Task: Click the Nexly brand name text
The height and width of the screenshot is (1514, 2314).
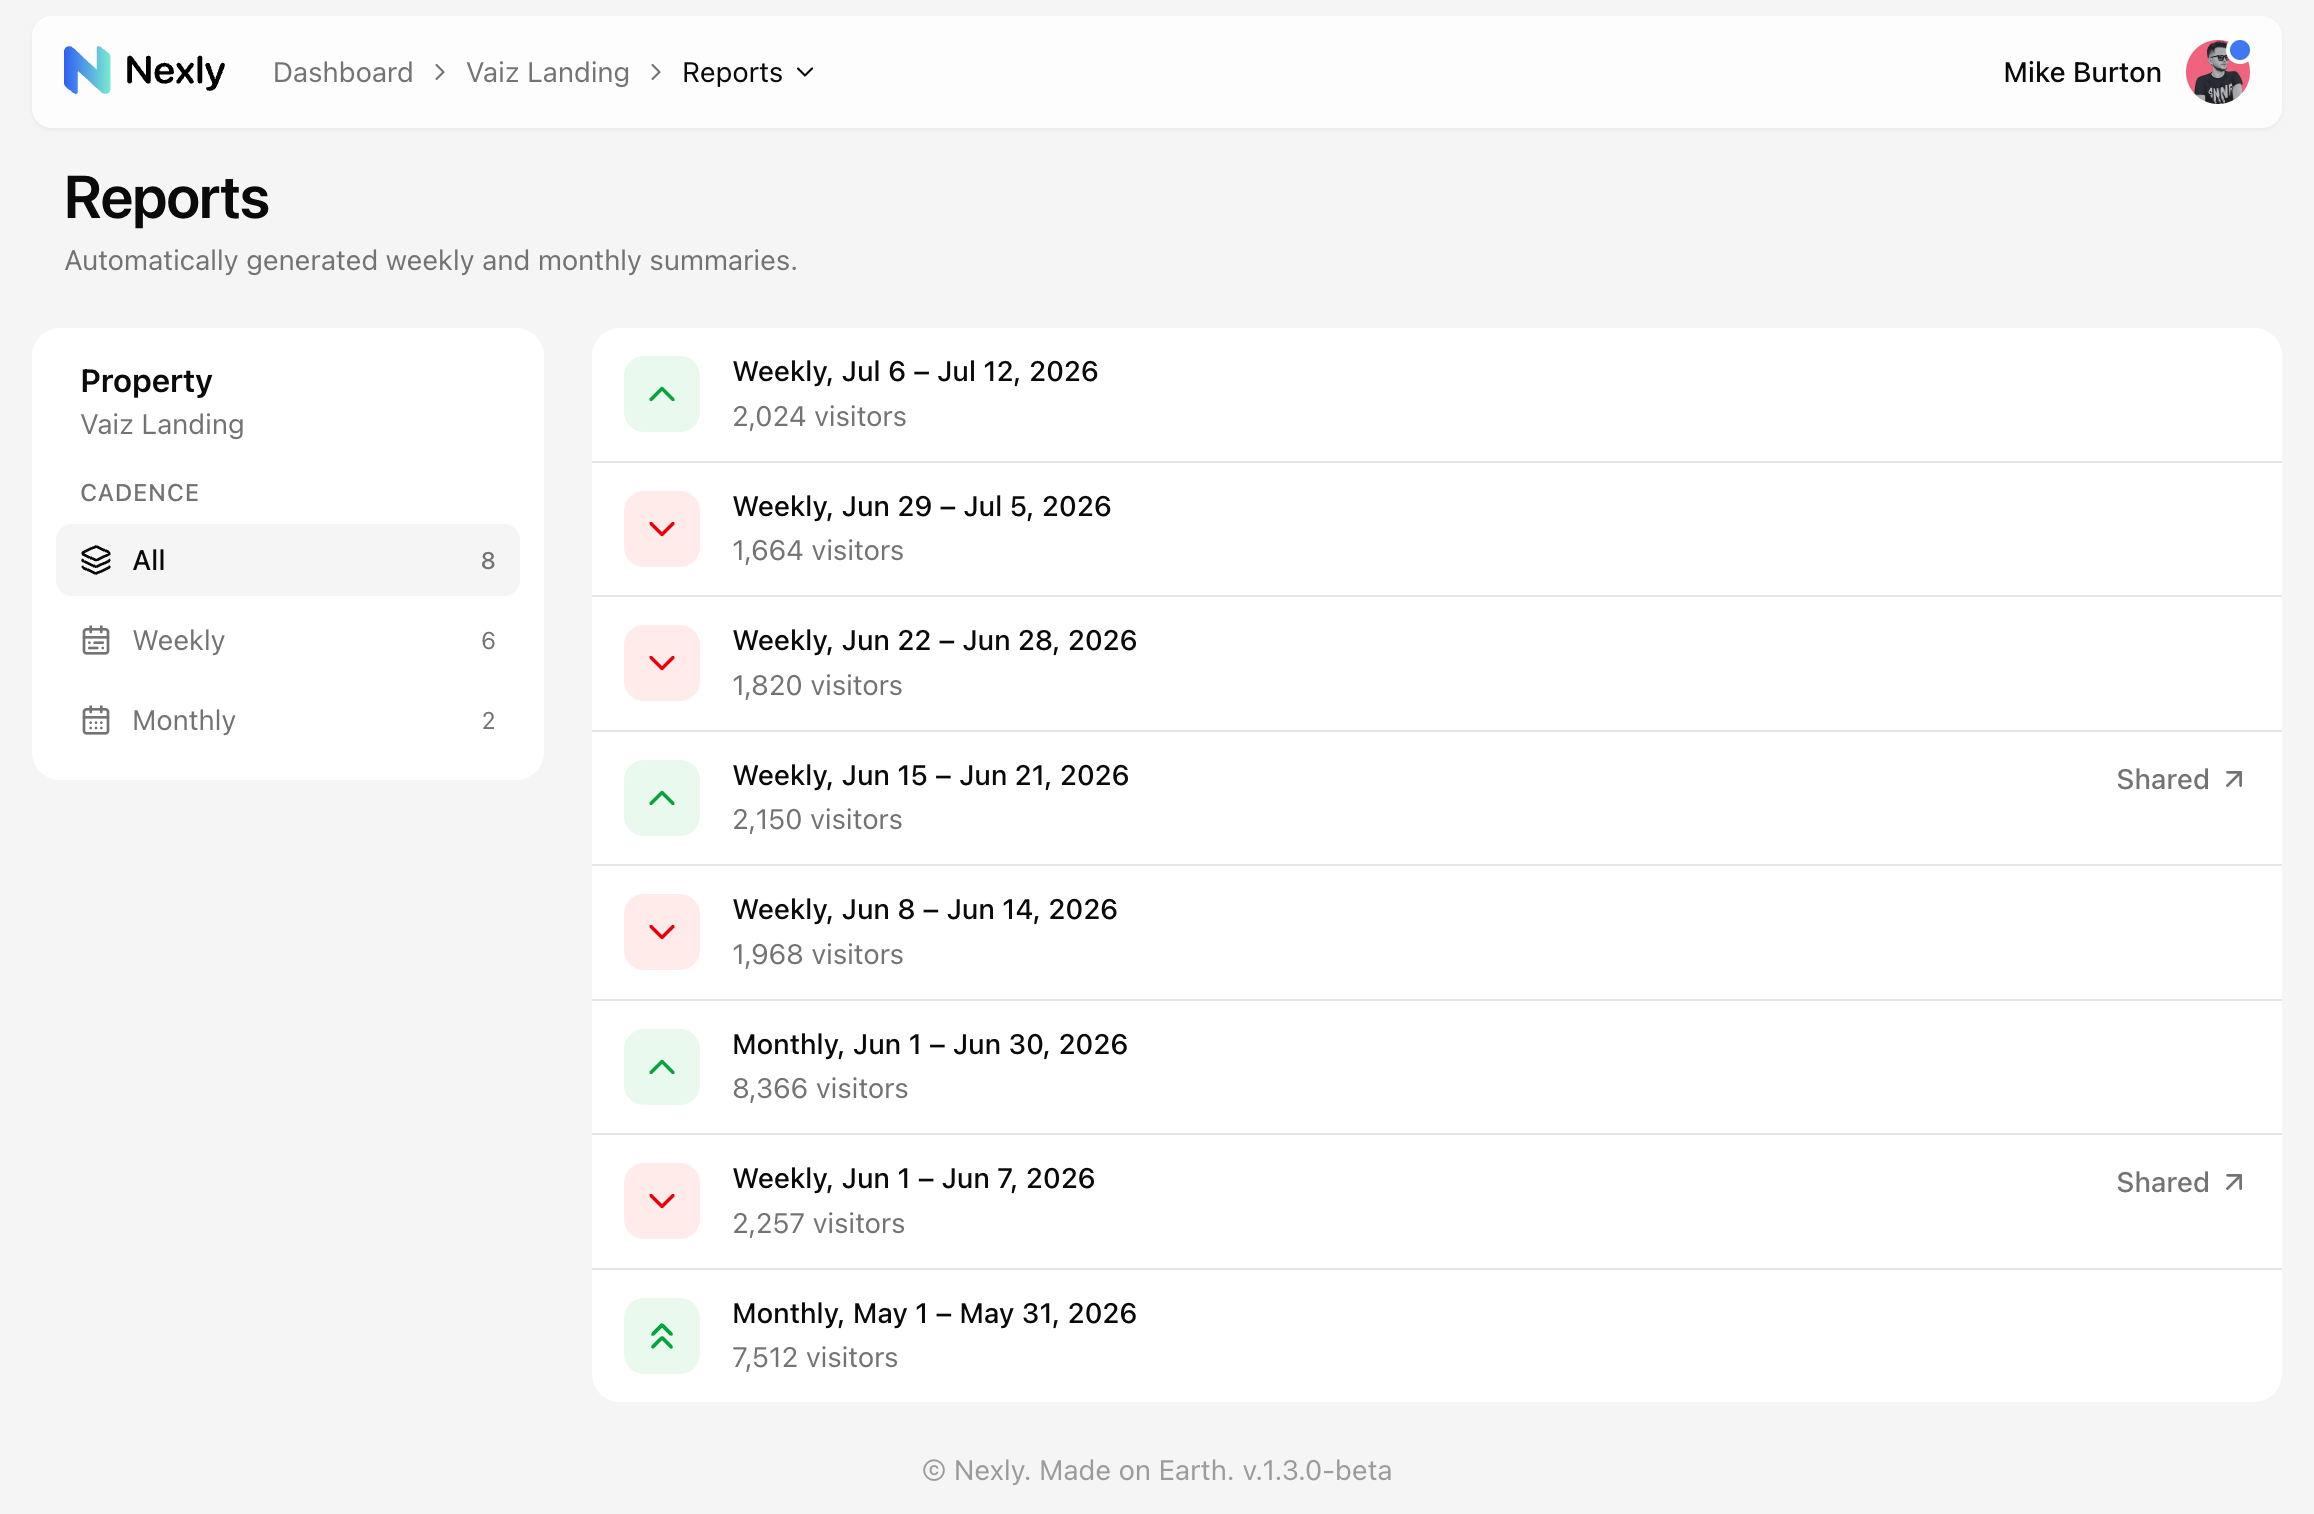Action: coord(175,71)
